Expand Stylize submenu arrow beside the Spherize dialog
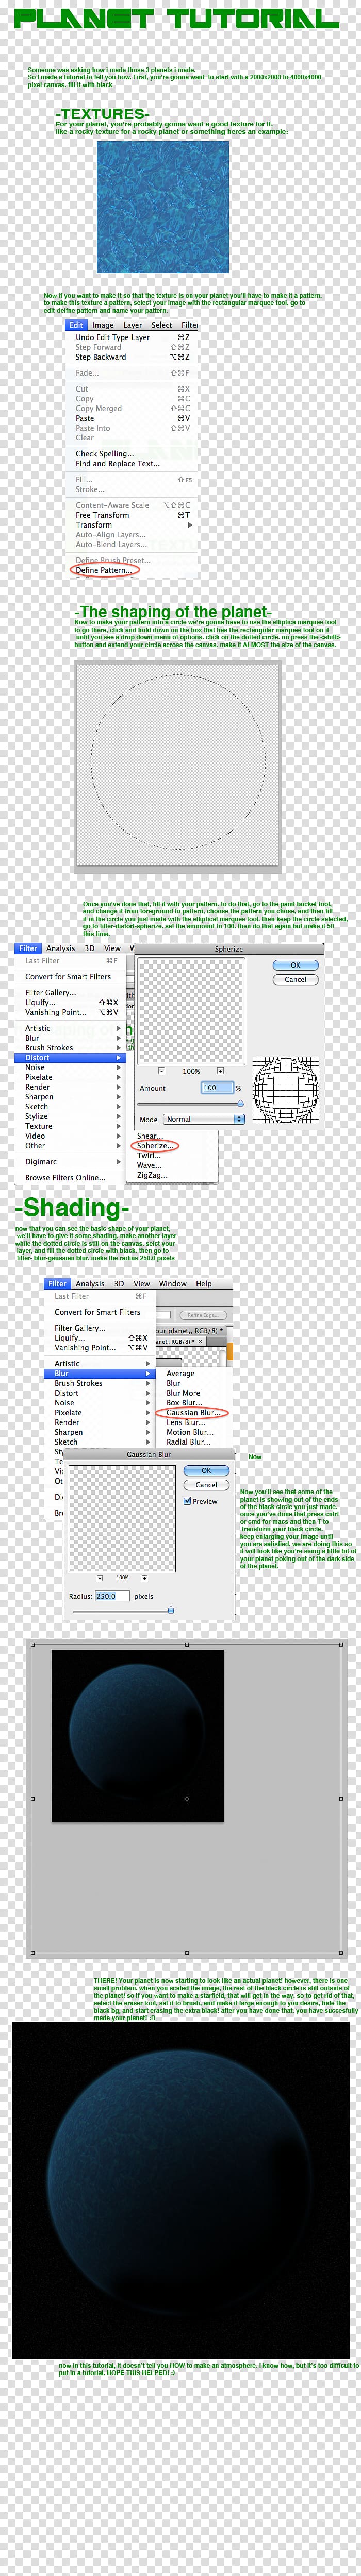This screenshot has height=2576, width=361. pos(118,1116)
